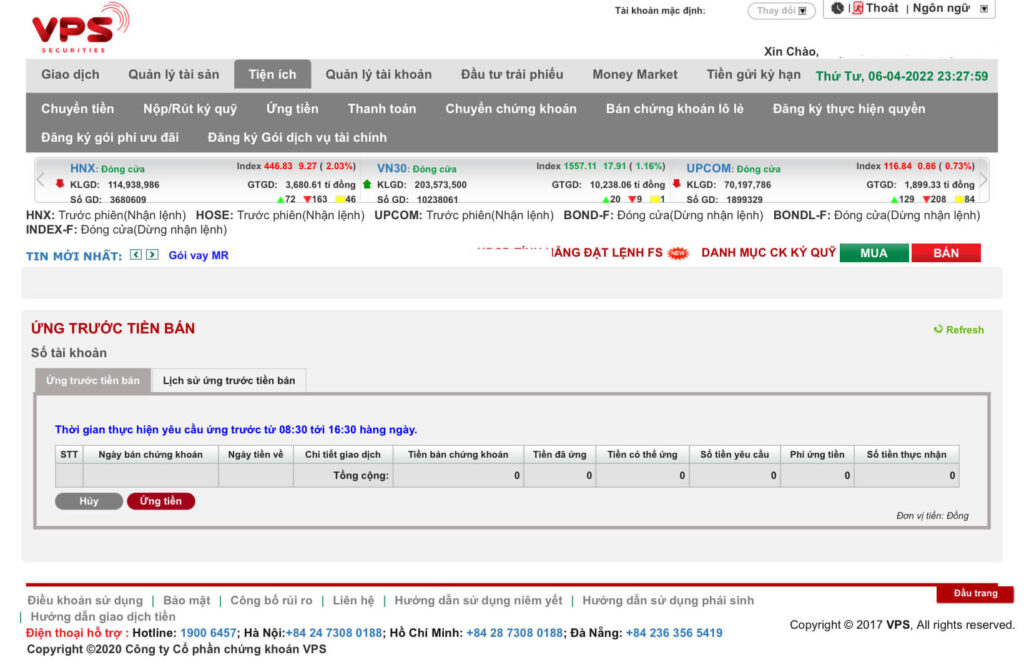Screen dimensions: 1024x670
Task: Click the red Ứng tiền button
Action: tap(161, 501)
